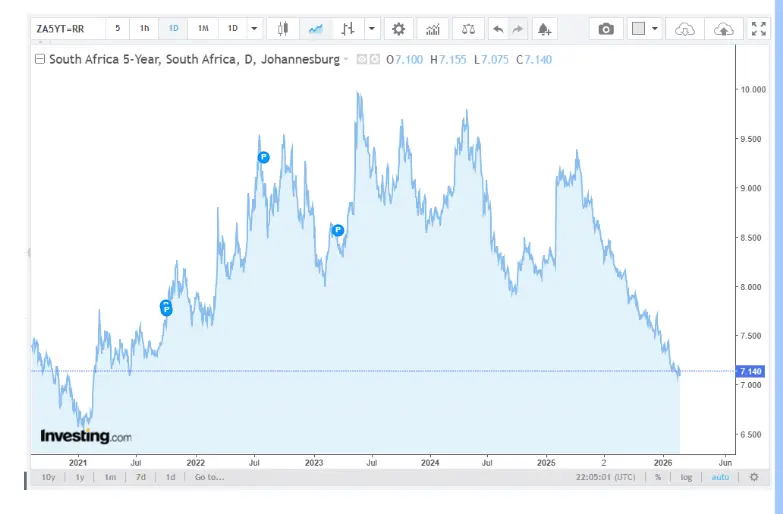The width and height of the screenshot is (783, 514).
Task: Toggle fullscreen mode icon
Action: click(x=759, y=29)
